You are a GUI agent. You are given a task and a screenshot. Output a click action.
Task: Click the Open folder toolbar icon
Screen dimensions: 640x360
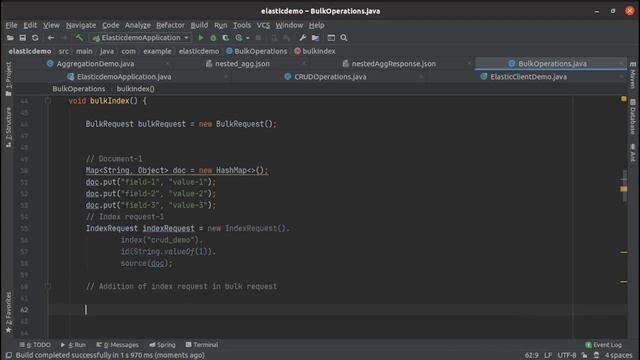click(10, 38)
